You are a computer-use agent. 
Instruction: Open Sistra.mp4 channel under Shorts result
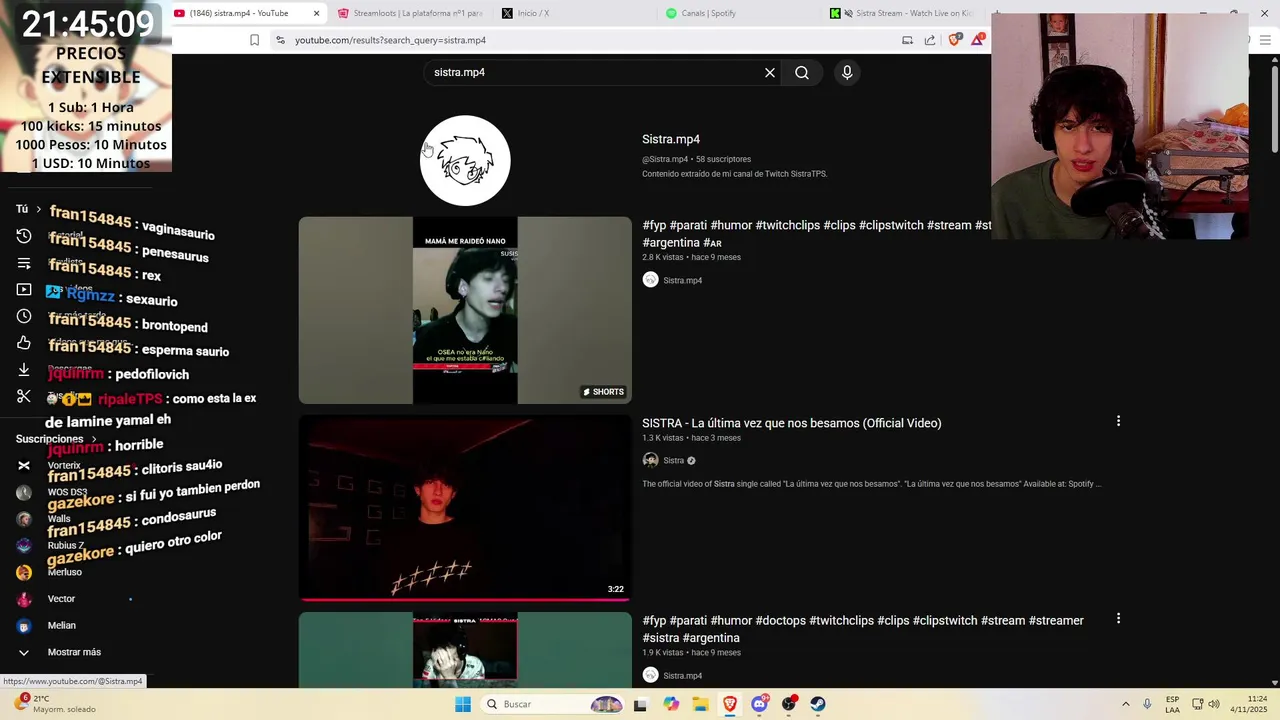pyautogui.click(x=682, y=280)
